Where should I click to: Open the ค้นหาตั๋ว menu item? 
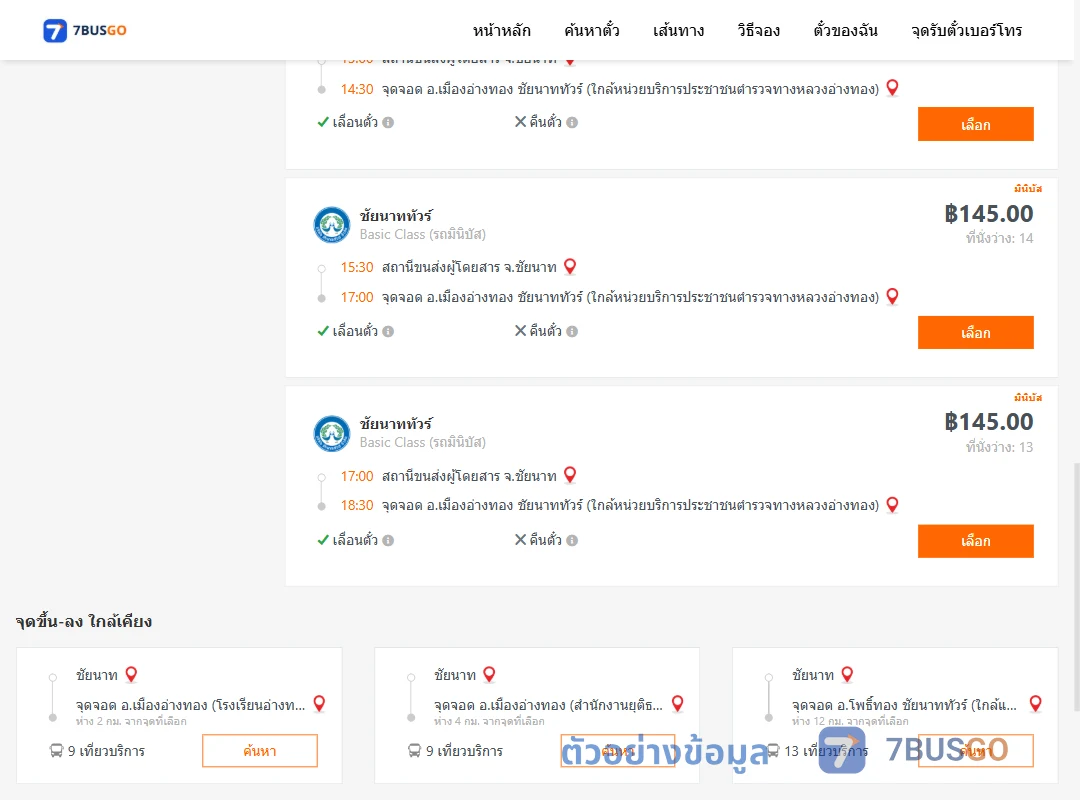click(x=592, y=30)
